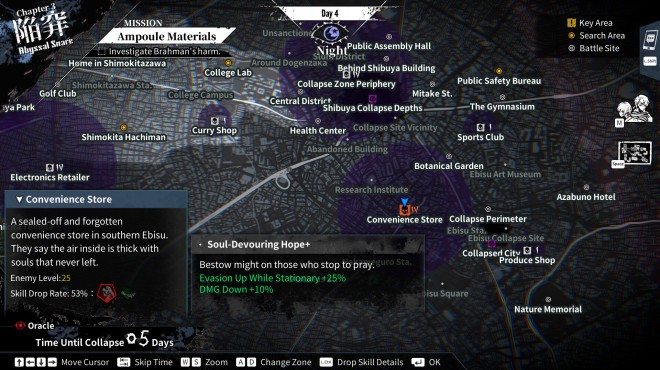This screenshot has height=370, width=660.
Task: Click the Ampoule Materials mission banner
Action: pos(167,37)
